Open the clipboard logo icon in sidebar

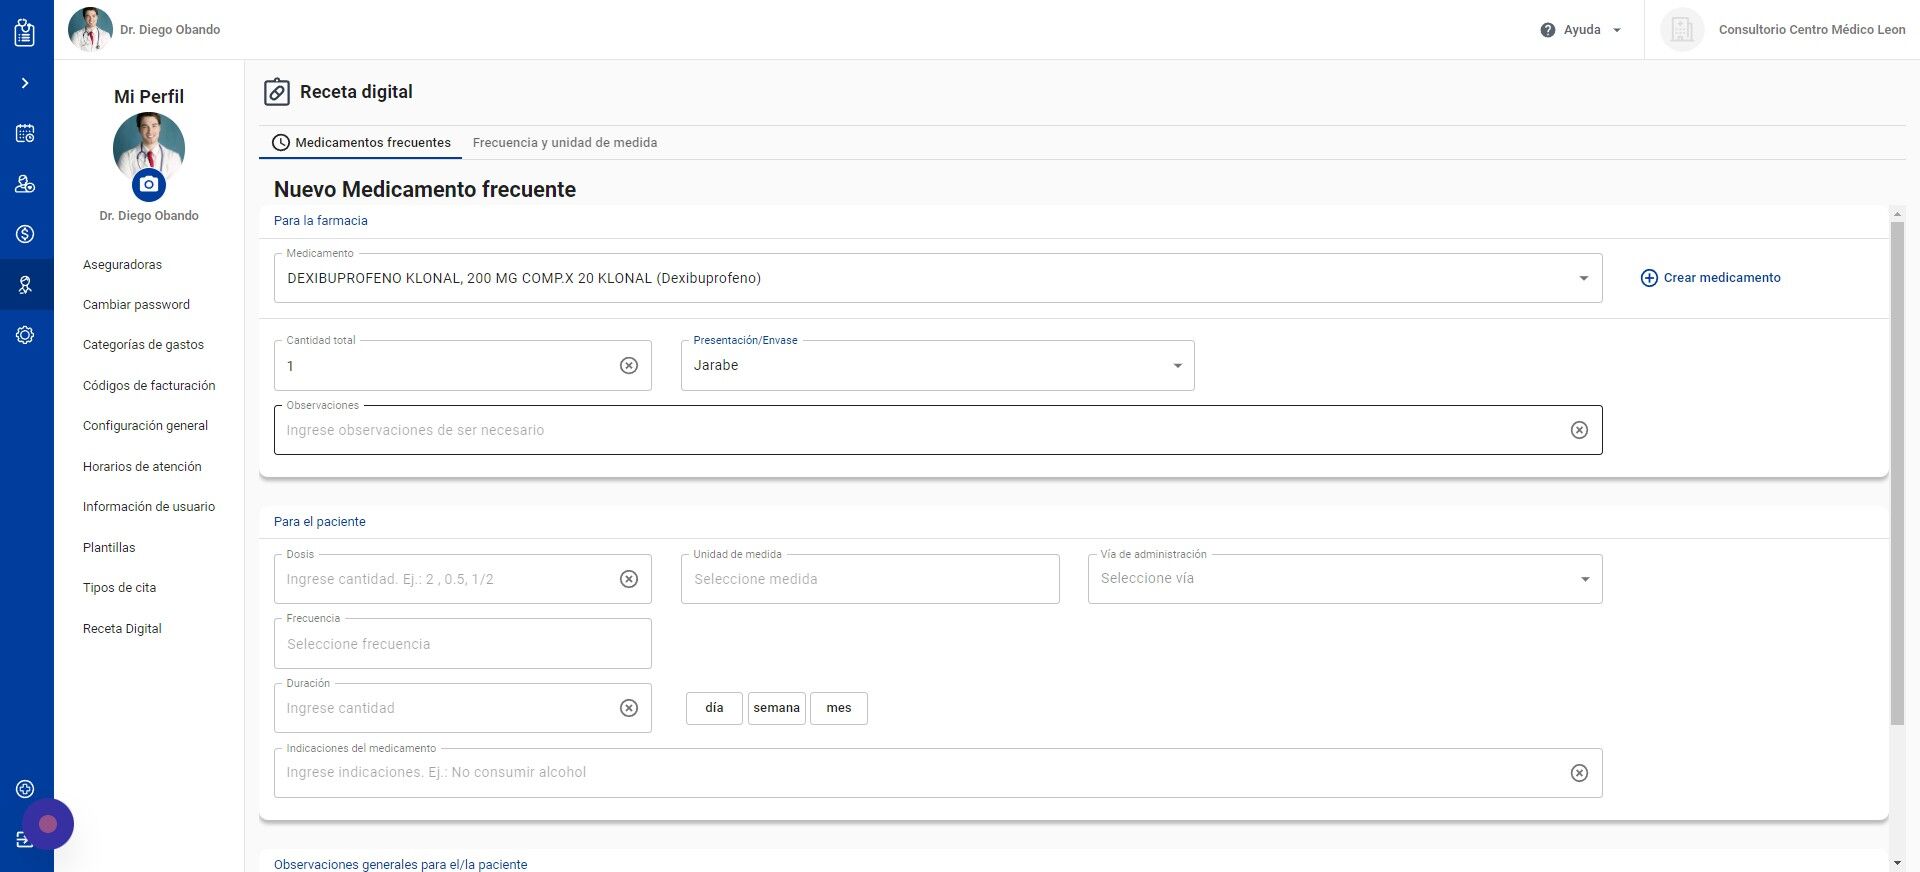tap(25, 31)
